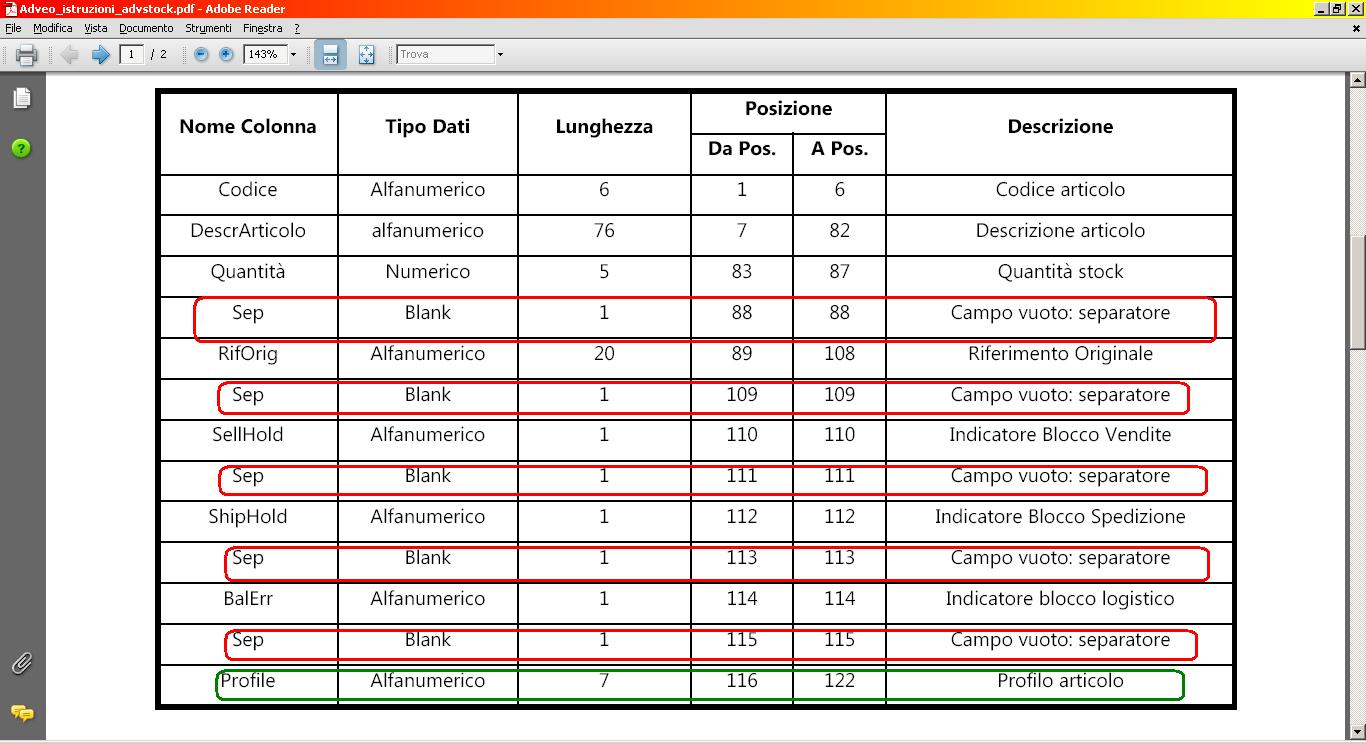This screenshot has width=1366, height=744.
Task: Zoom out with the minus icon
Action: (201, 55)
